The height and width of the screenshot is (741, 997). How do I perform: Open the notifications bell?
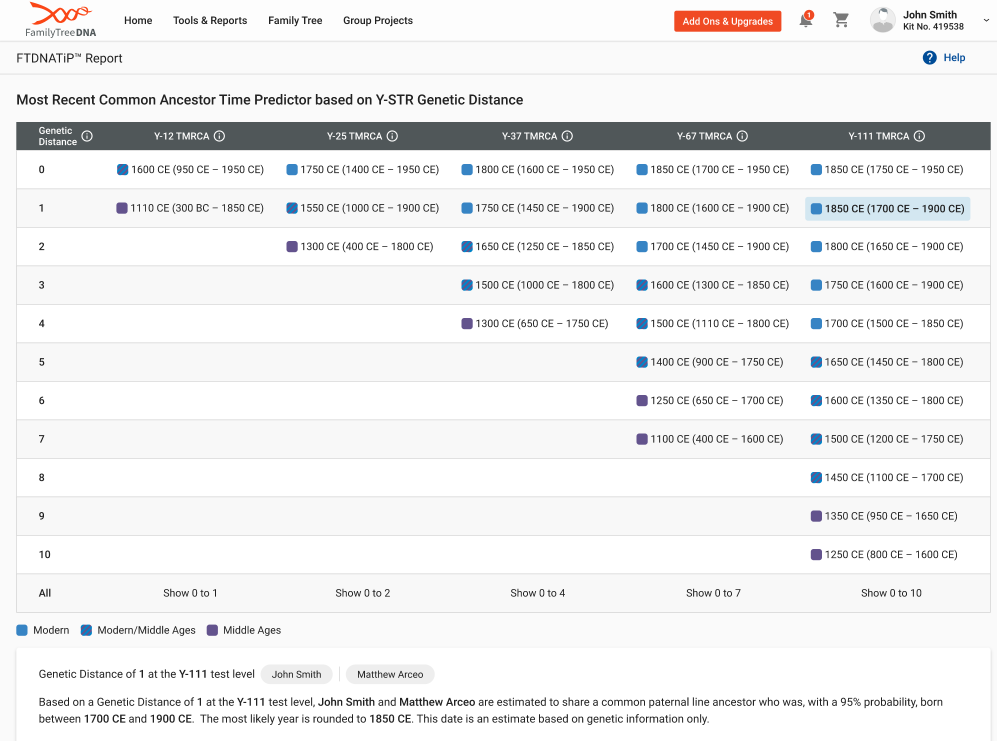(806, 20)
